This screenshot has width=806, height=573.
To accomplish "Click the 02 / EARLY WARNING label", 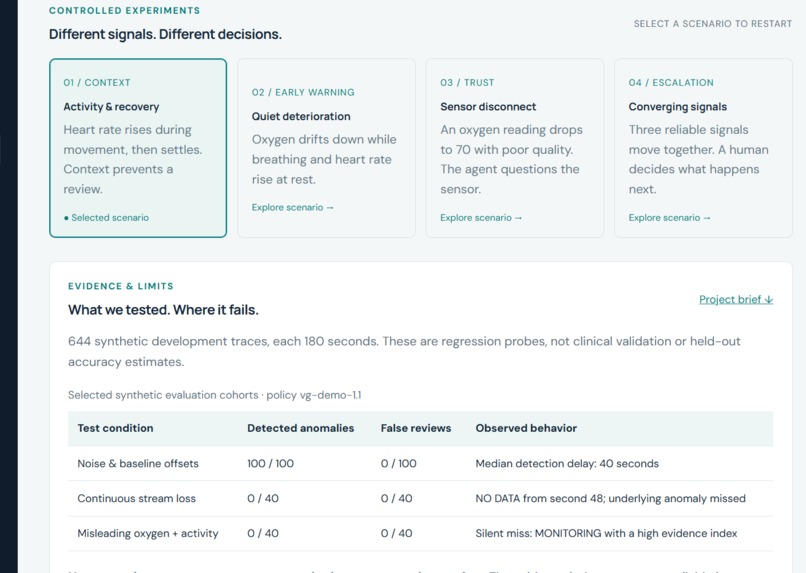I will (303, 93).
